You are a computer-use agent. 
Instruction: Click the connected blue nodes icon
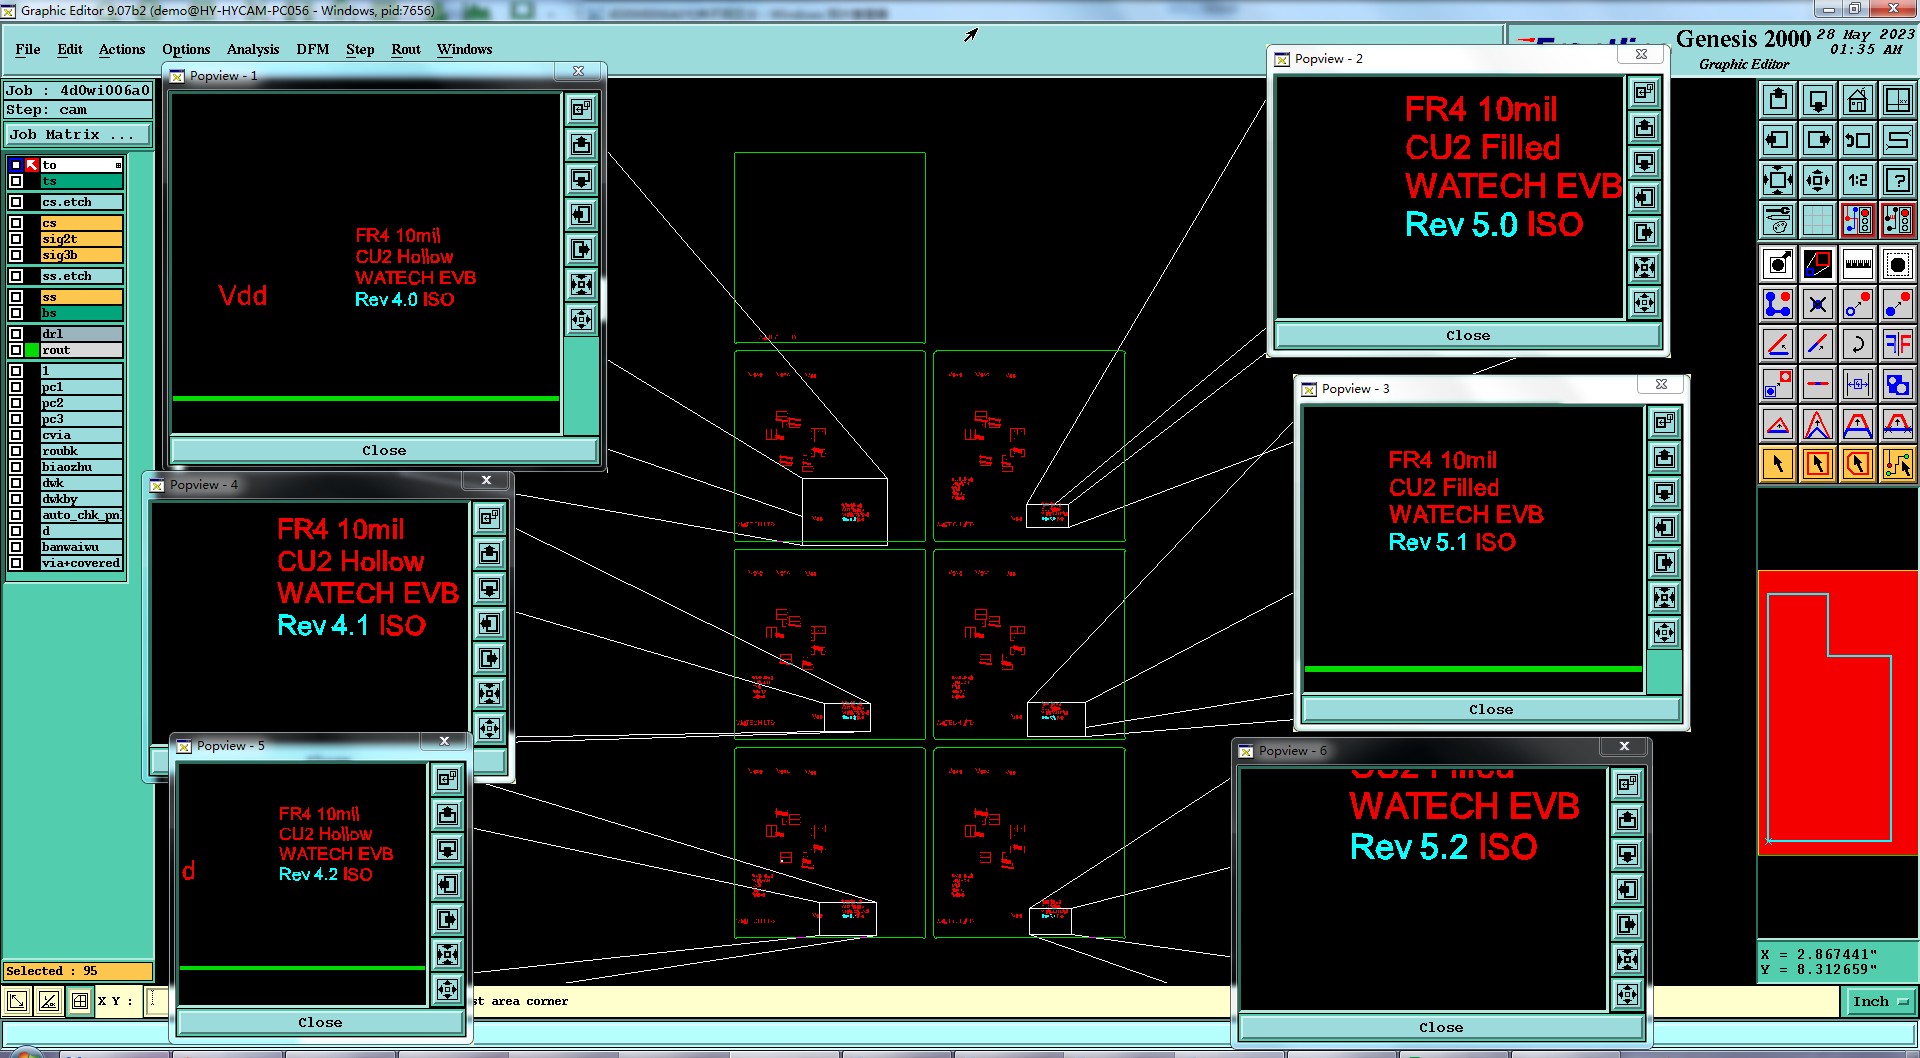1777,304
